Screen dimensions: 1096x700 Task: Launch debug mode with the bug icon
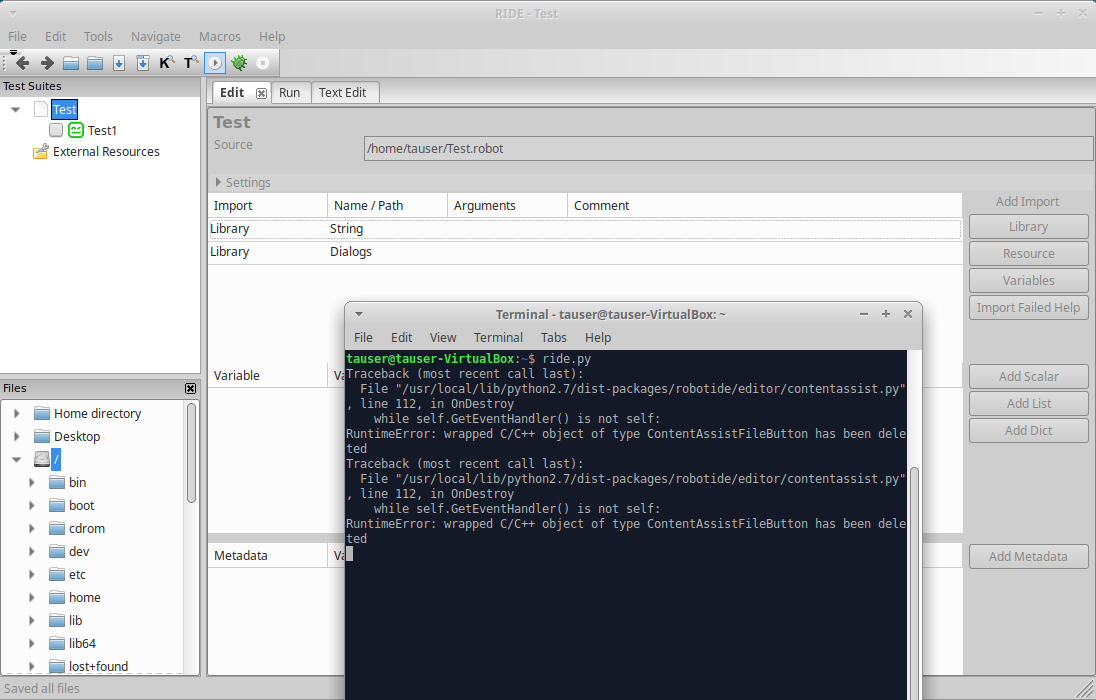(239, 62)
